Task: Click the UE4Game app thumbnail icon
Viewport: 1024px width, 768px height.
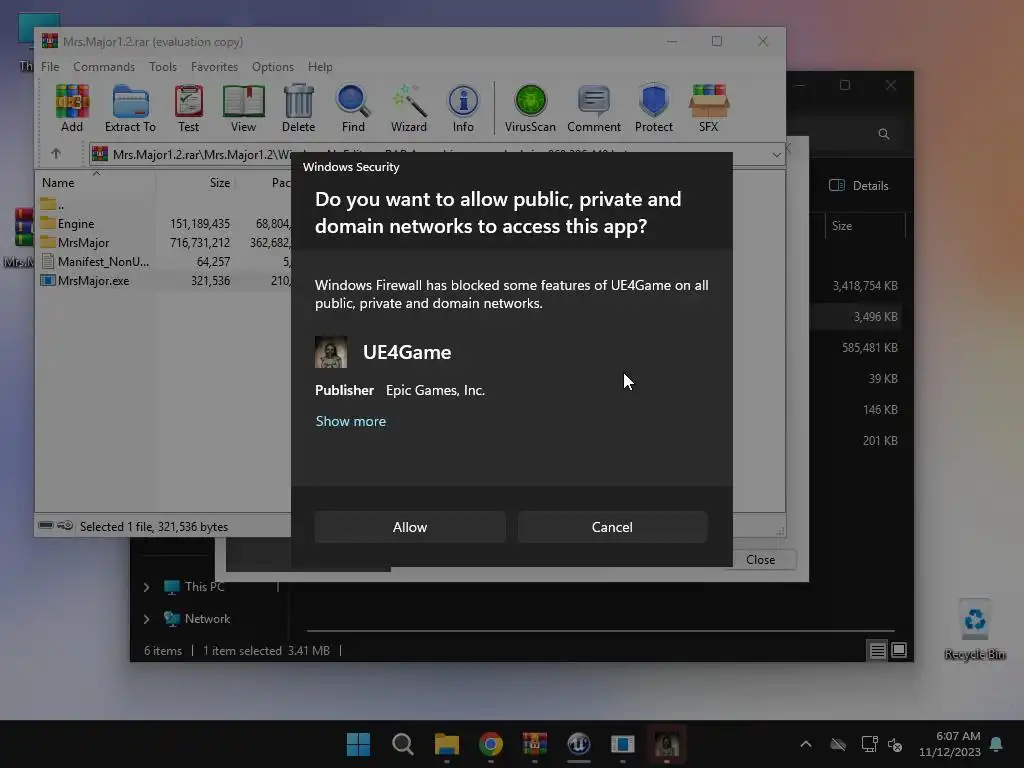Action: pyautogui.click(x=331, y=352)
